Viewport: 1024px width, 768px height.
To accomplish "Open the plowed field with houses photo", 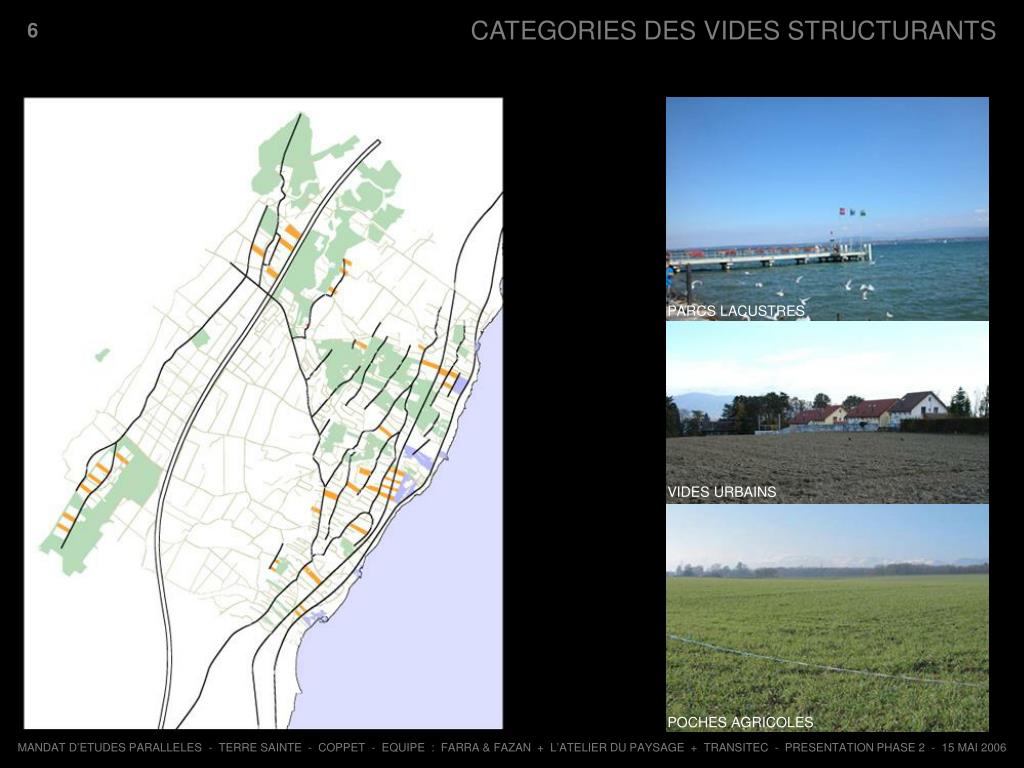I will click(827, 412).
